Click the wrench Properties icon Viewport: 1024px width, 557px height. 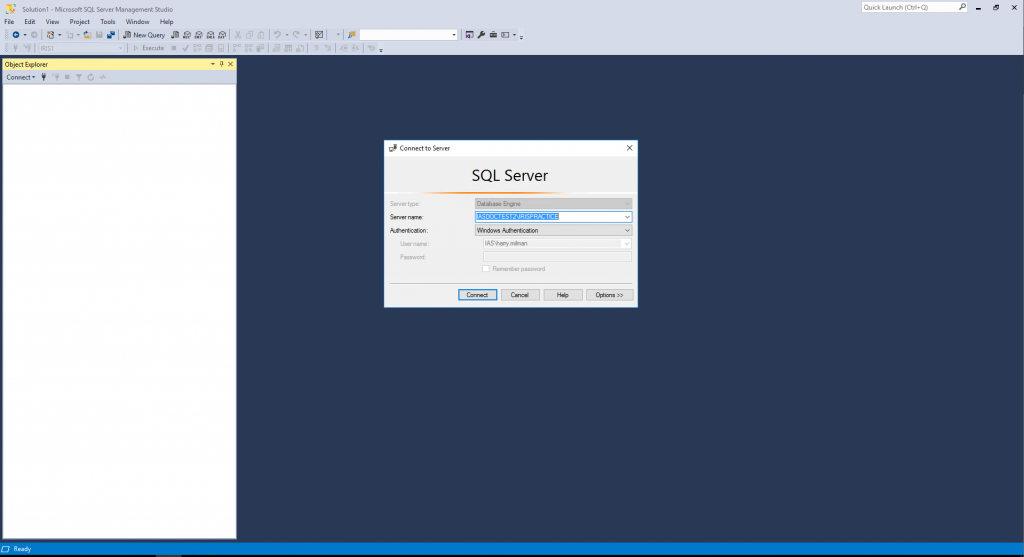[481, 35]
